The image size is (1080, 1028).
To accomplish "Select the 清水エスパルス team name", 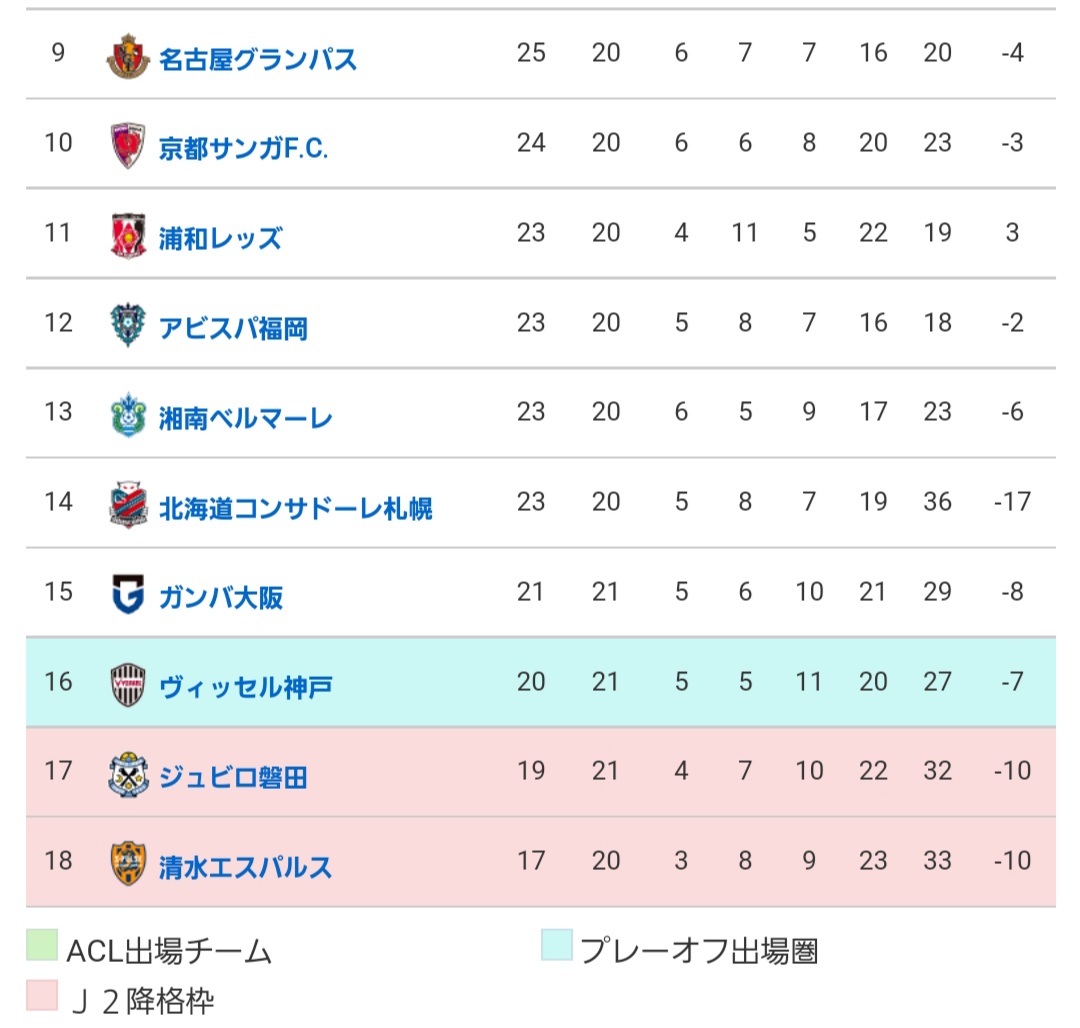I will point(245,867).
